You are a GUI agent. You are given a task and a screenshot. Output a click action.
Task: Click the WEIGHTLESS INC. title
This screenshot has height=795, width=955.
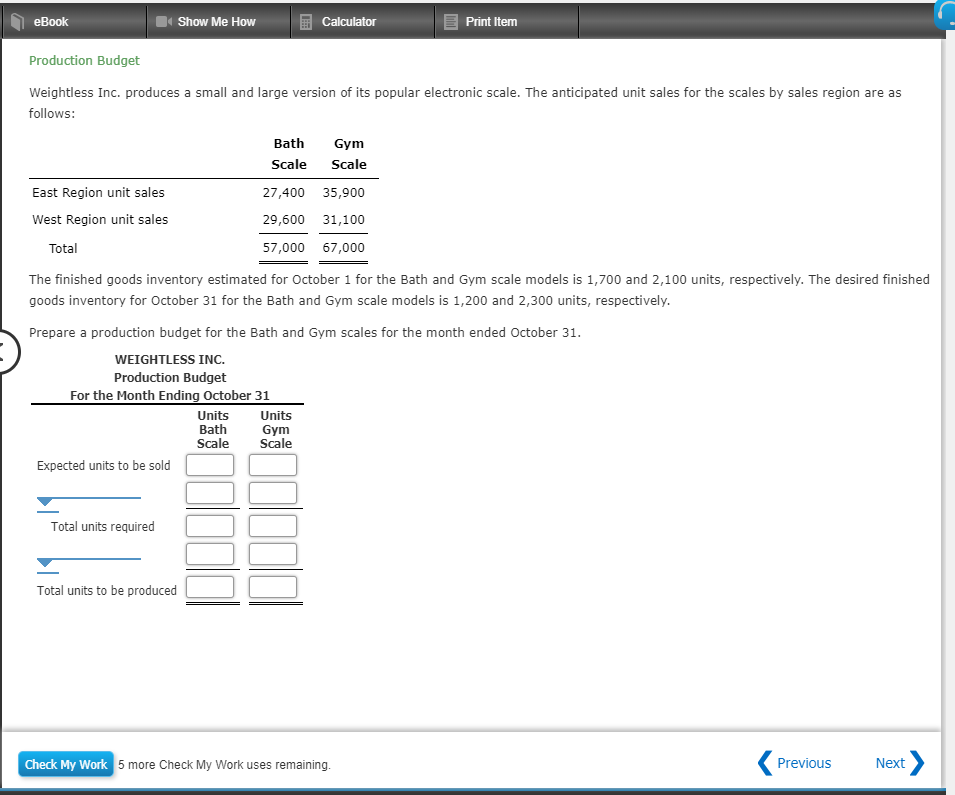pyautogui.click(x=170, y=359)
